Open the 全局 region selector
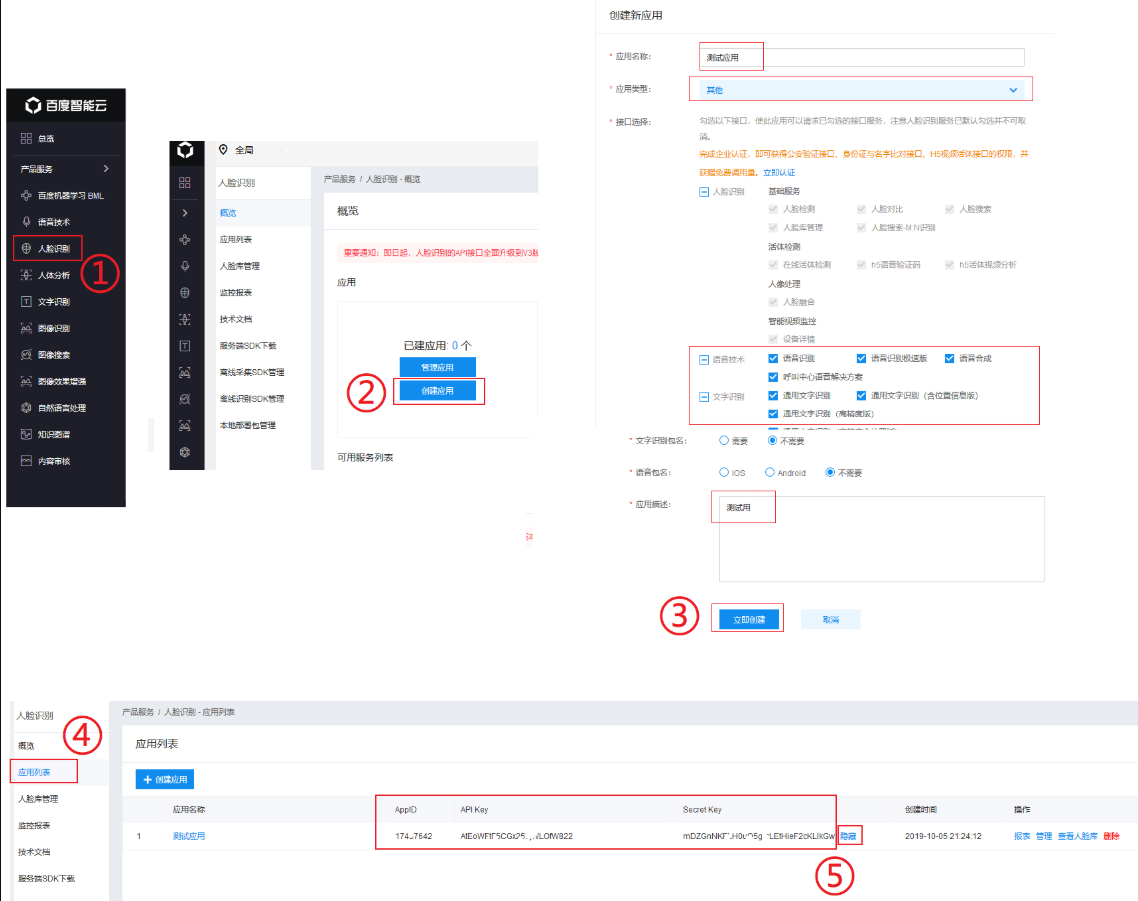Screen dimensions: 1138x901 (237, 150)
